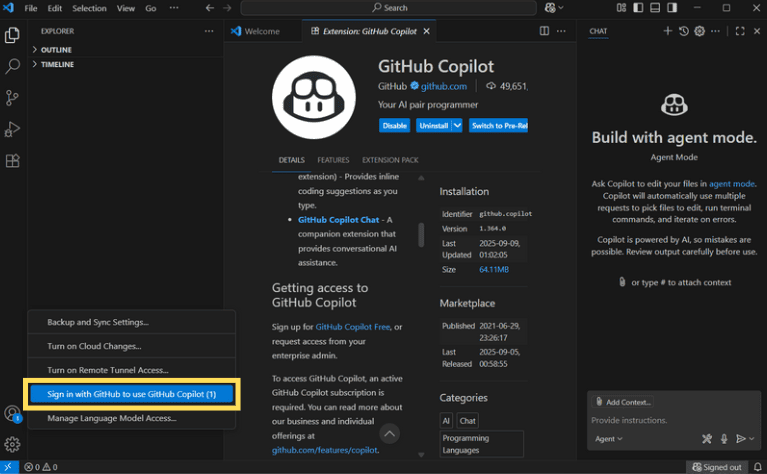767x474 pixels.
Task: Open editor More Actions ellipsis
Action: click(561, 31)
